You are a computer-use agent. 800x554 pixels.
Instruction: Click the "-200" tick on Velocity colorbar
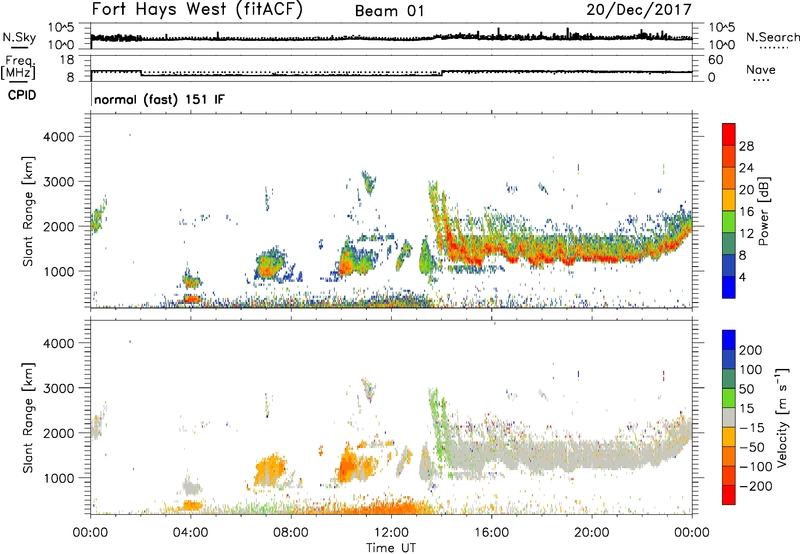[x=755, y=486]
